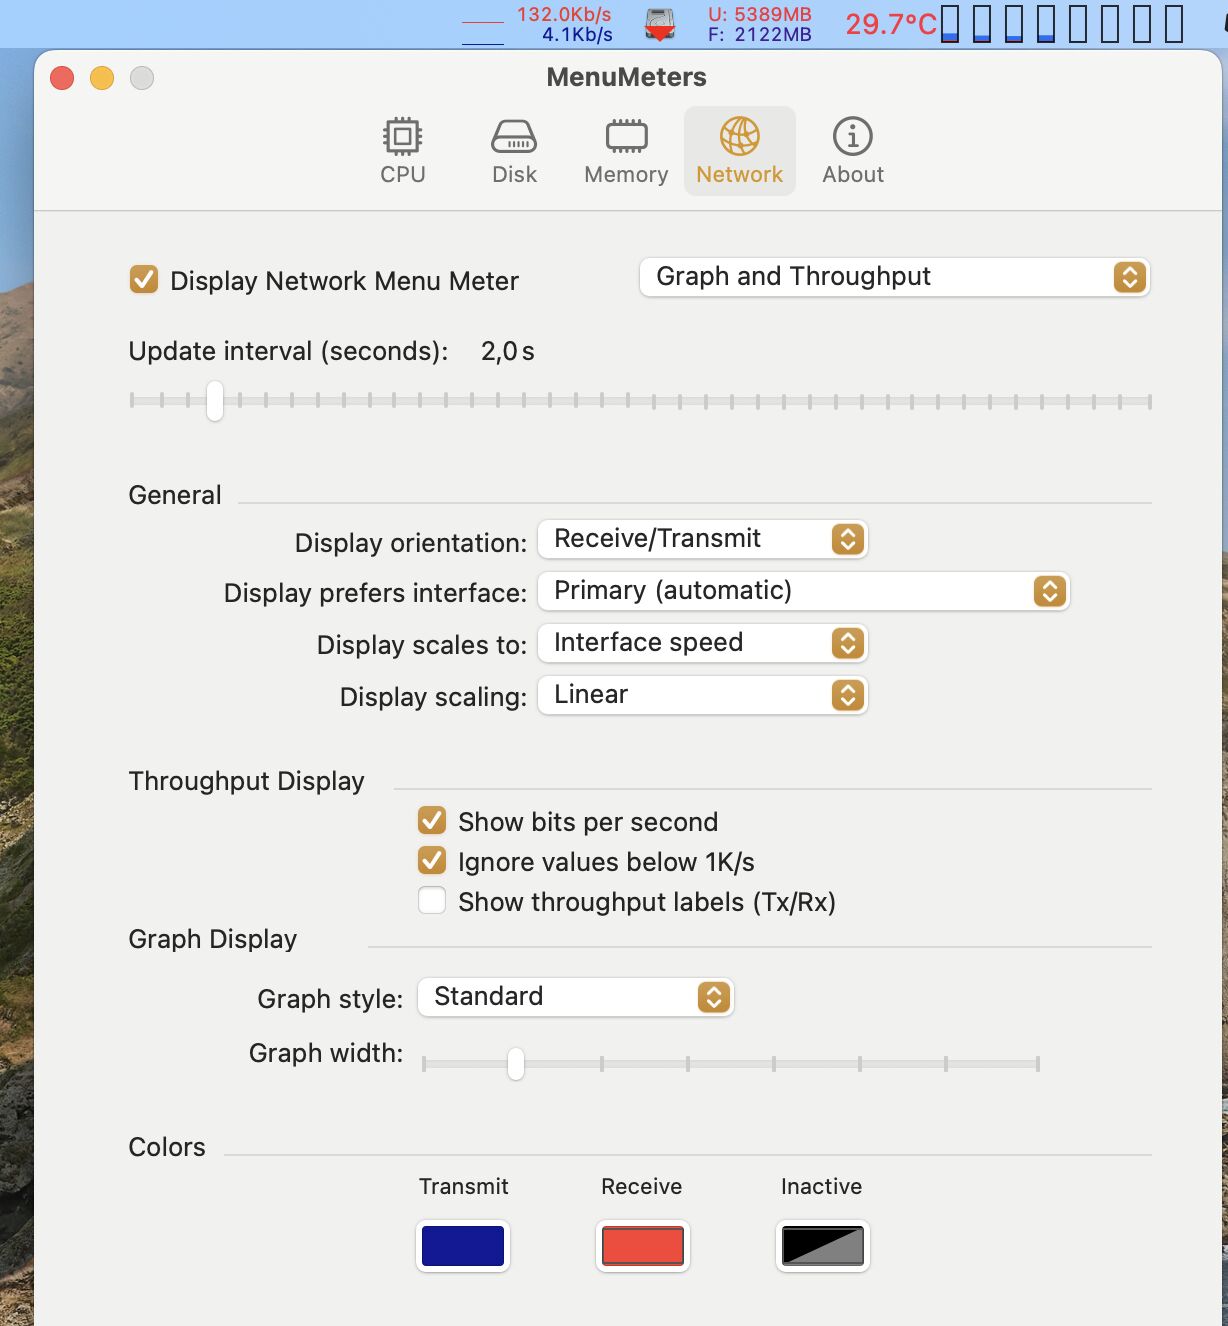1228x1326 pixels.
Task: Click the Update interval slider thumb
Action: coord(215,401)
